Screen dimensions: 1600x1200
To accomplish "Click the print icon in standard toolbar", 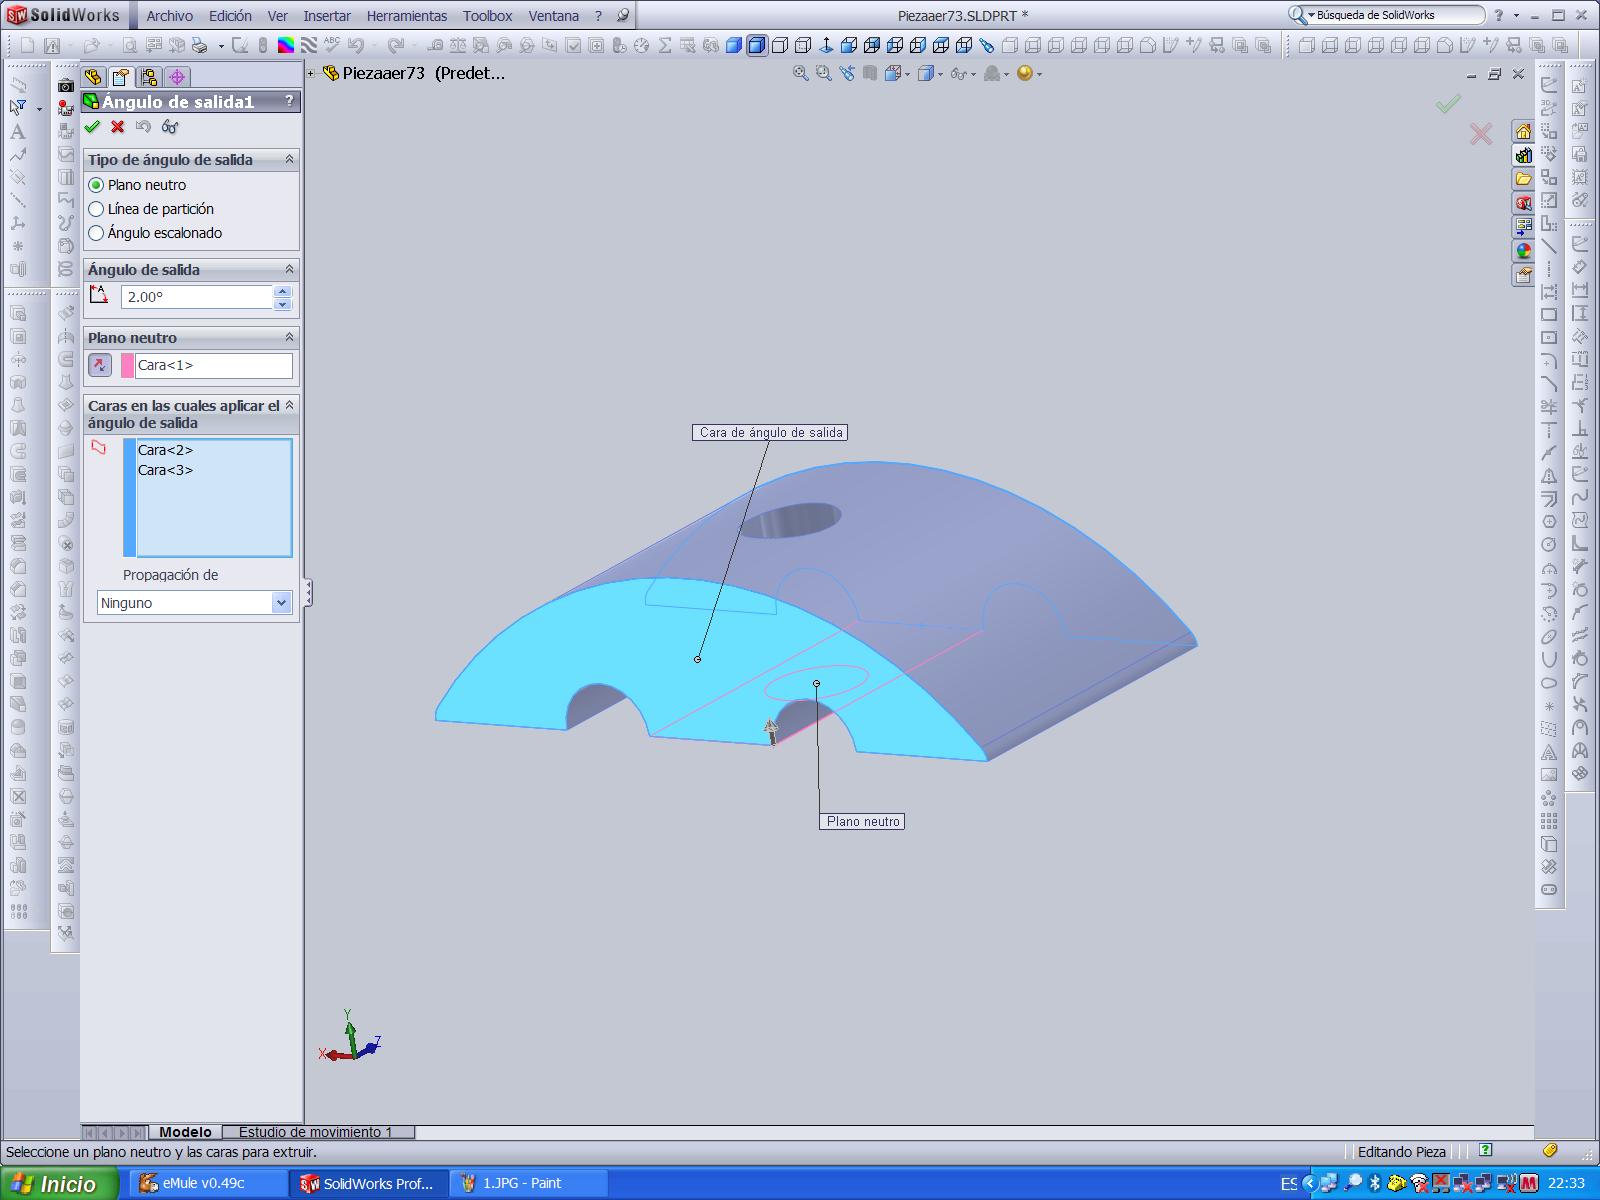I will pyautogui.click(x=200, y=45).
